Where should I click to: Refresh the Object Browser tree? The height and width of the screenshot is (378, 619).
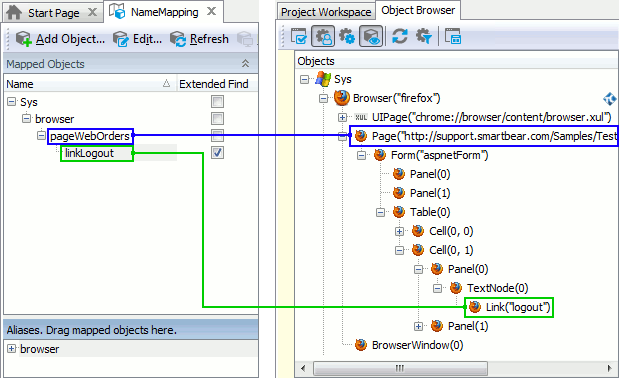tap(400, 37)
